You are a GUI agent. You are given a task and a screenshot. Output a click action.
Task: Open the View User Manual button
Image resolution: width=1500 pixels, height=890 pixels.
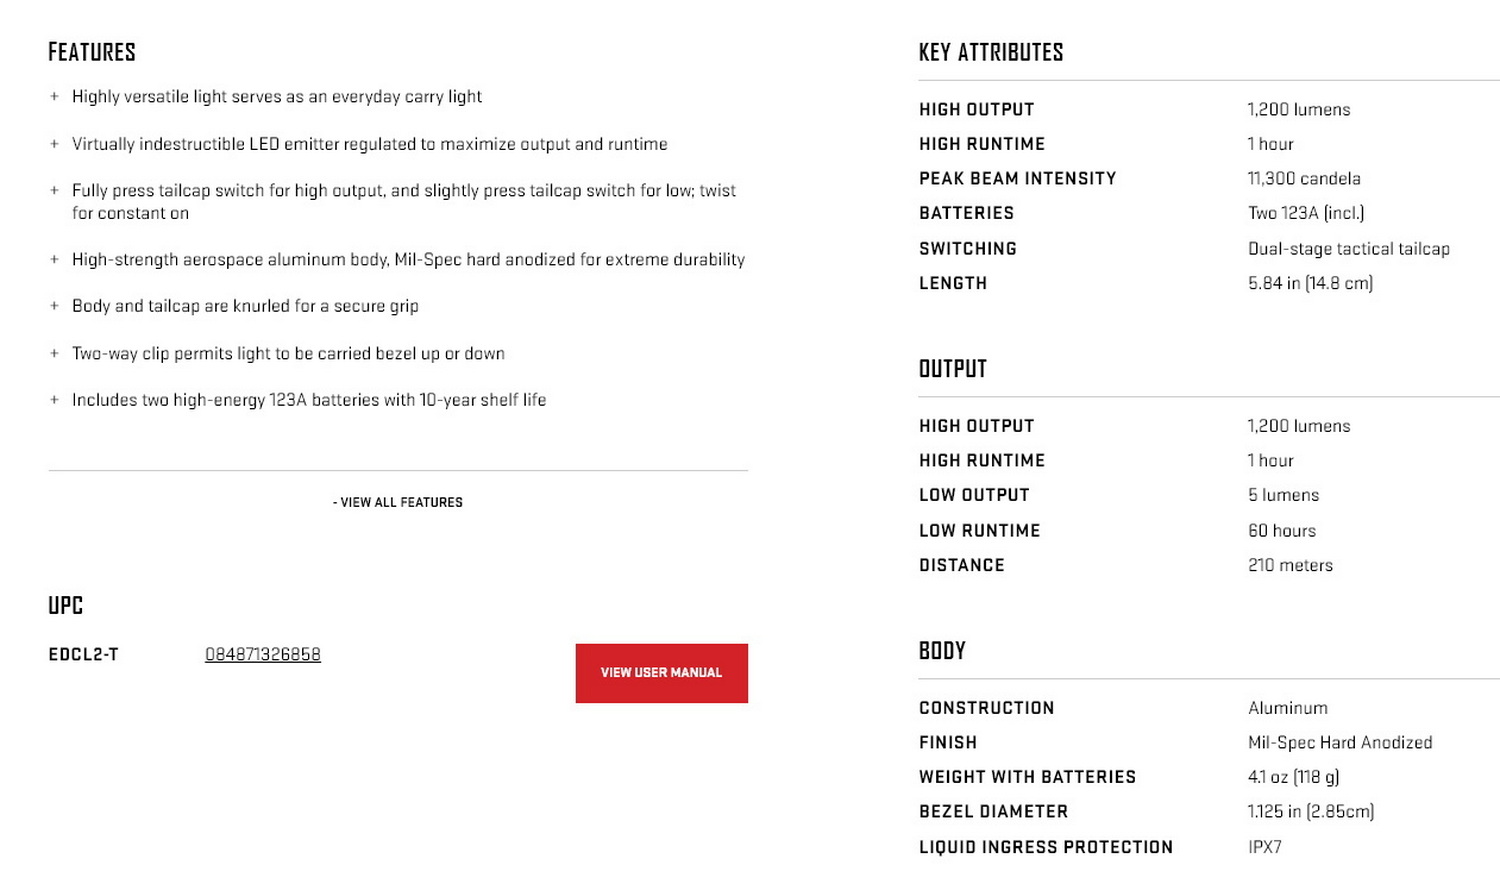[x=661, y=673]
